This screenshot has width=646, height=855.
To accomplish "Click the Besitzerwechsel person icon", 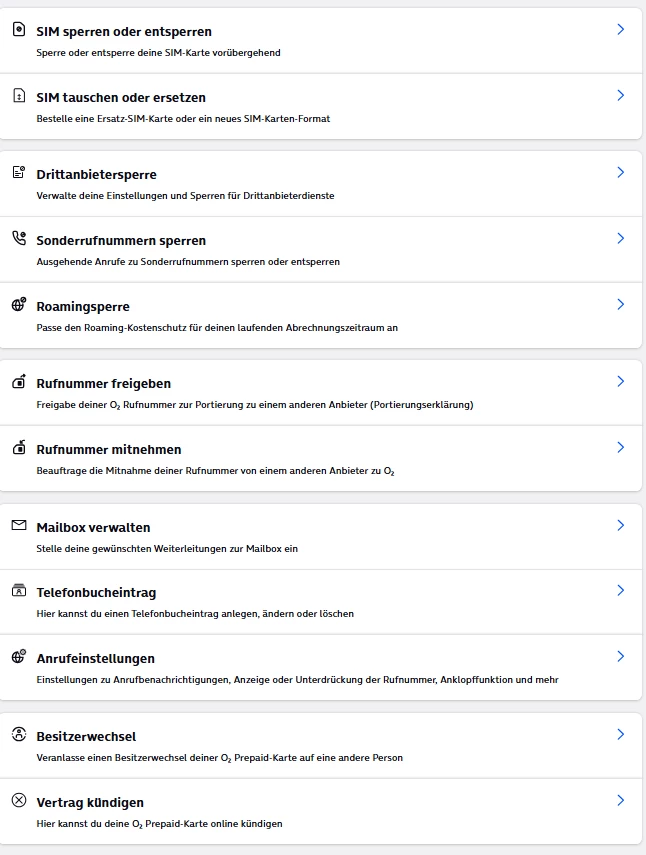I will [x=18, y=735].
